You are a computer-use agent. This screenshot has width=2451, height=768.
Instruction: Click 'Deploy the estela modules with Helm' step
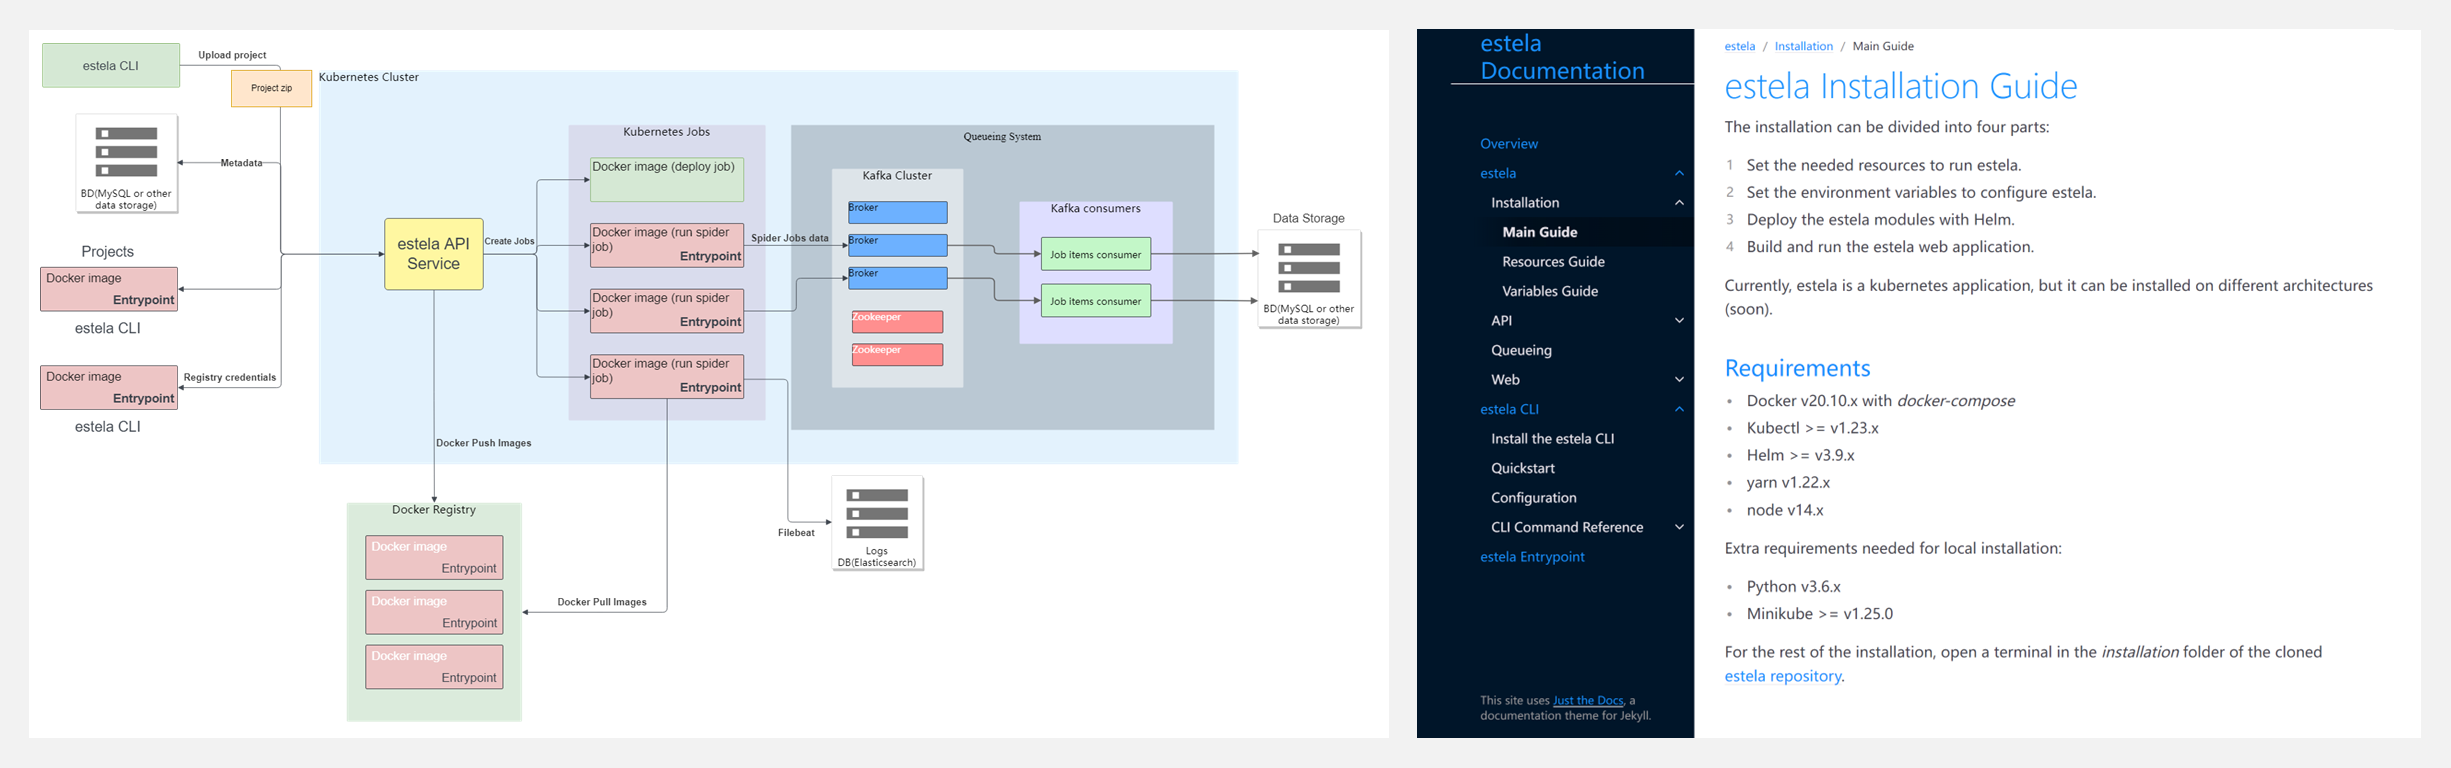pos(1880,220)
